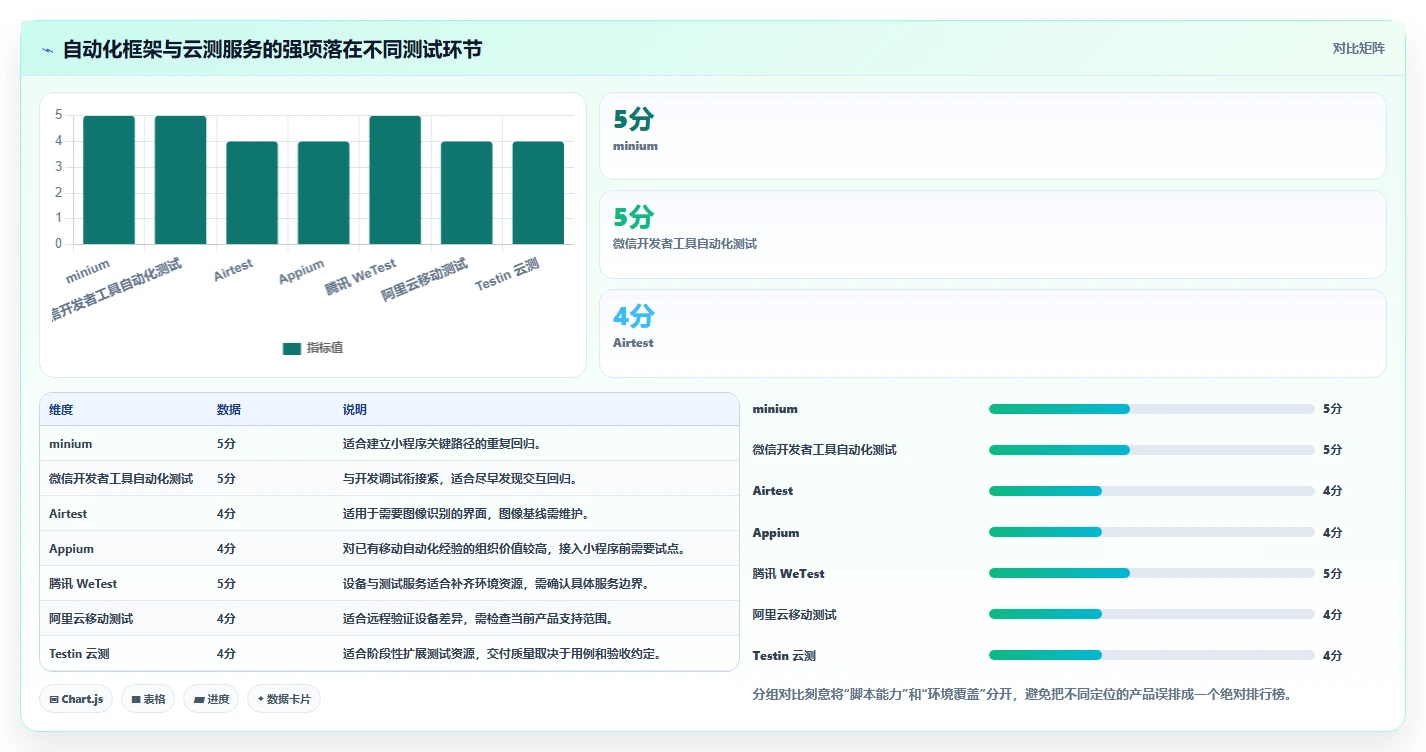Image resolution: width=1426 pixels, height=752 pixels.
Task: Click the Appium cell in the table
Action: coord(71,549)
